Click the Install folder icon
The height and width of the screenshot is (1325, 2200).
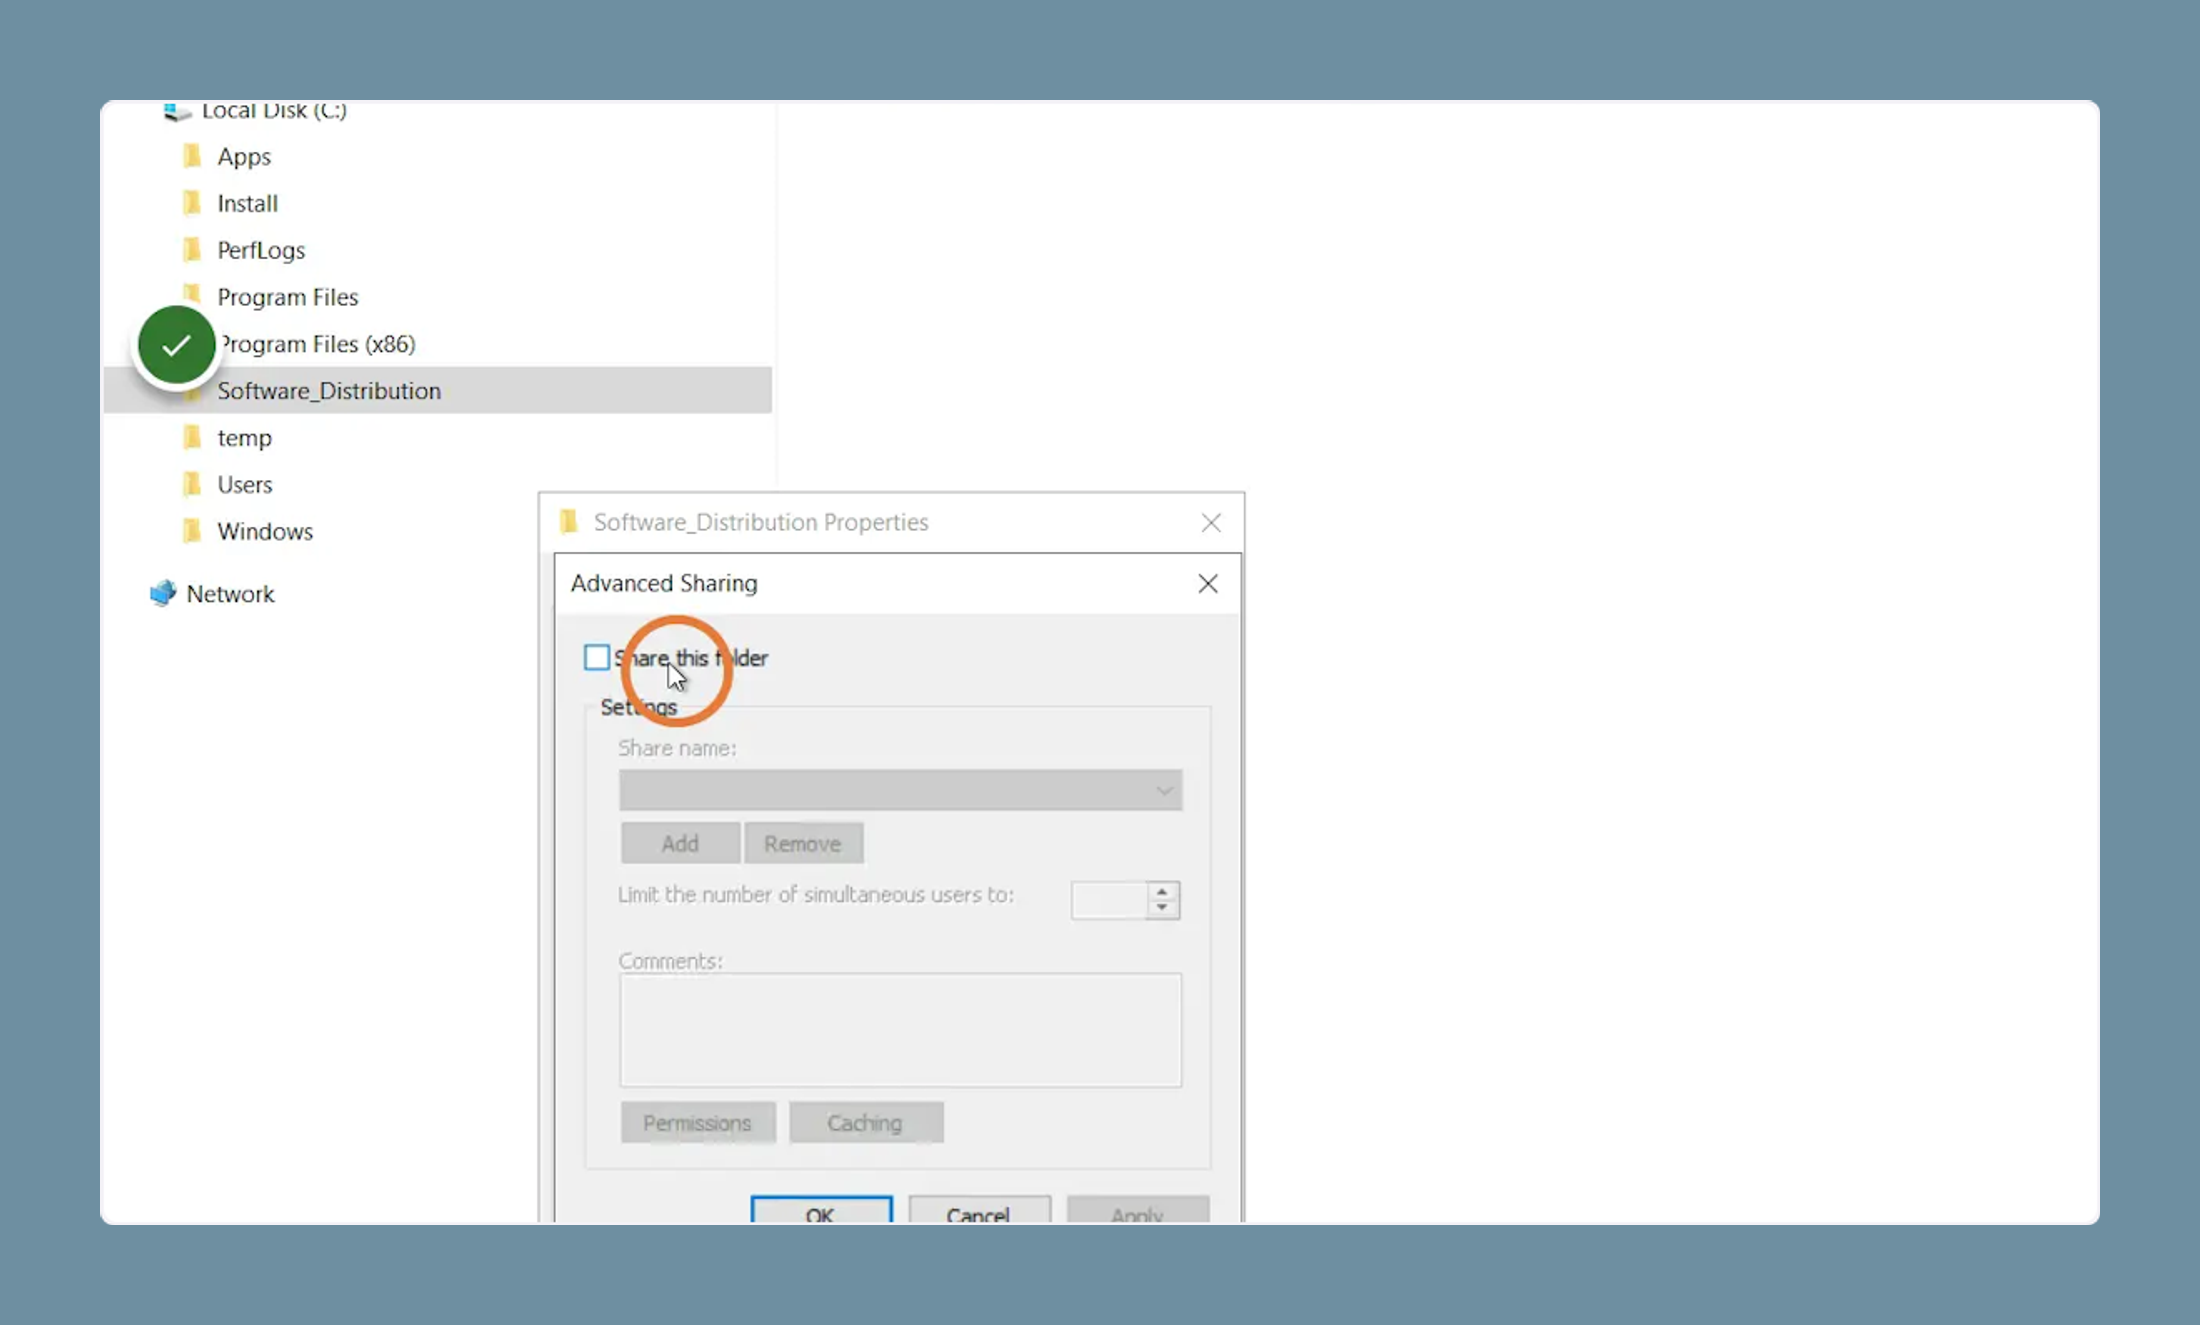[x=192, y=203]
